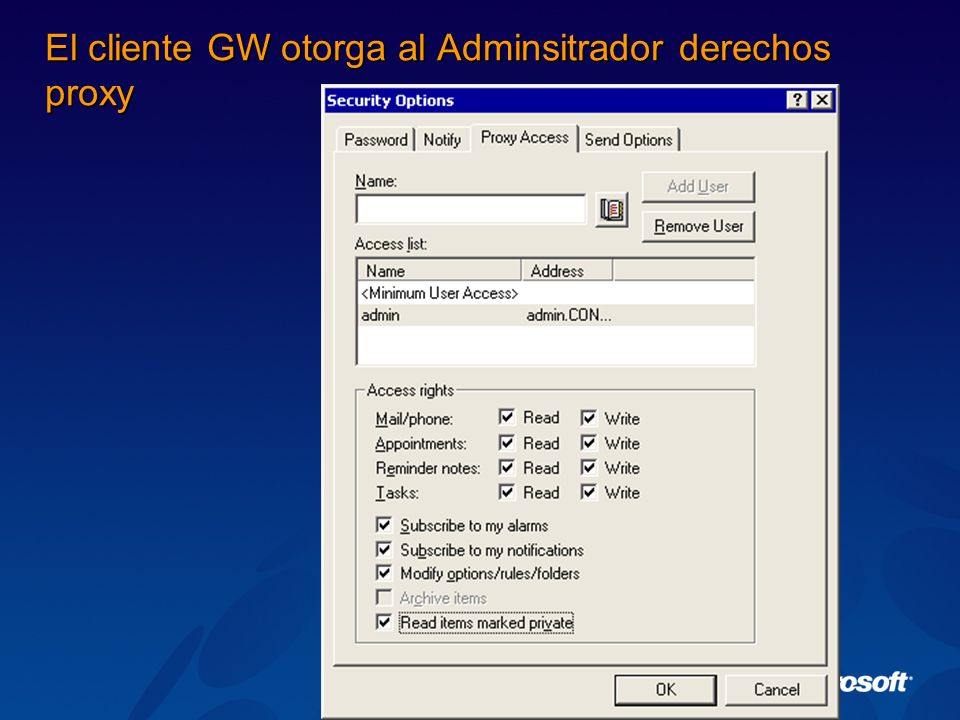
Task: Switch to the Password tab
Action: 375,140
